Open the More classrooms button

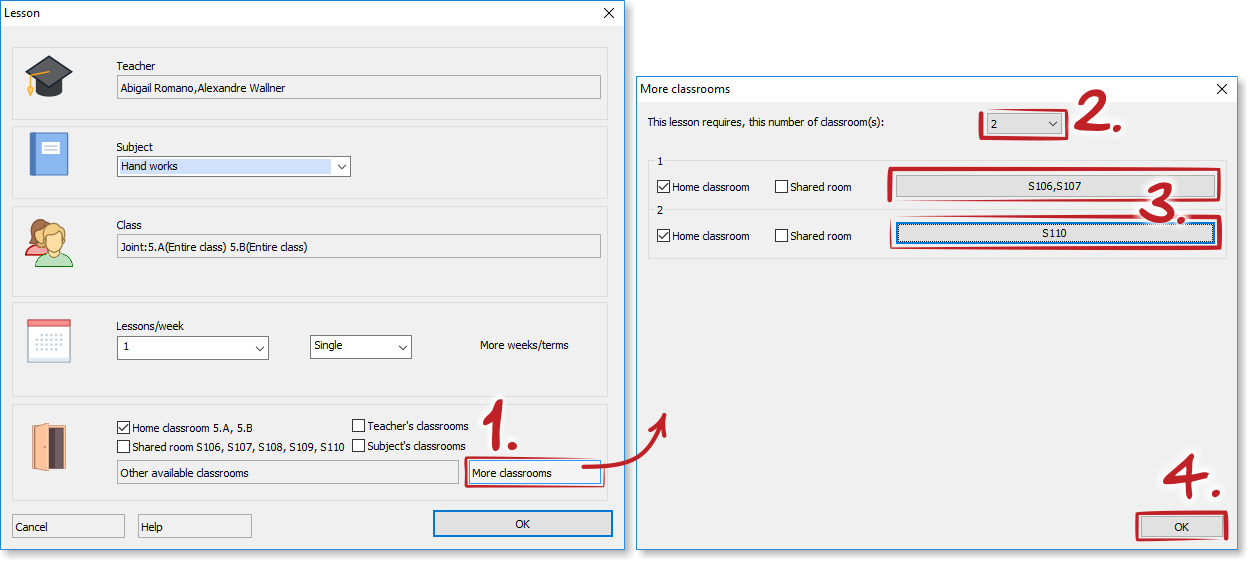(x=535, y=473)
